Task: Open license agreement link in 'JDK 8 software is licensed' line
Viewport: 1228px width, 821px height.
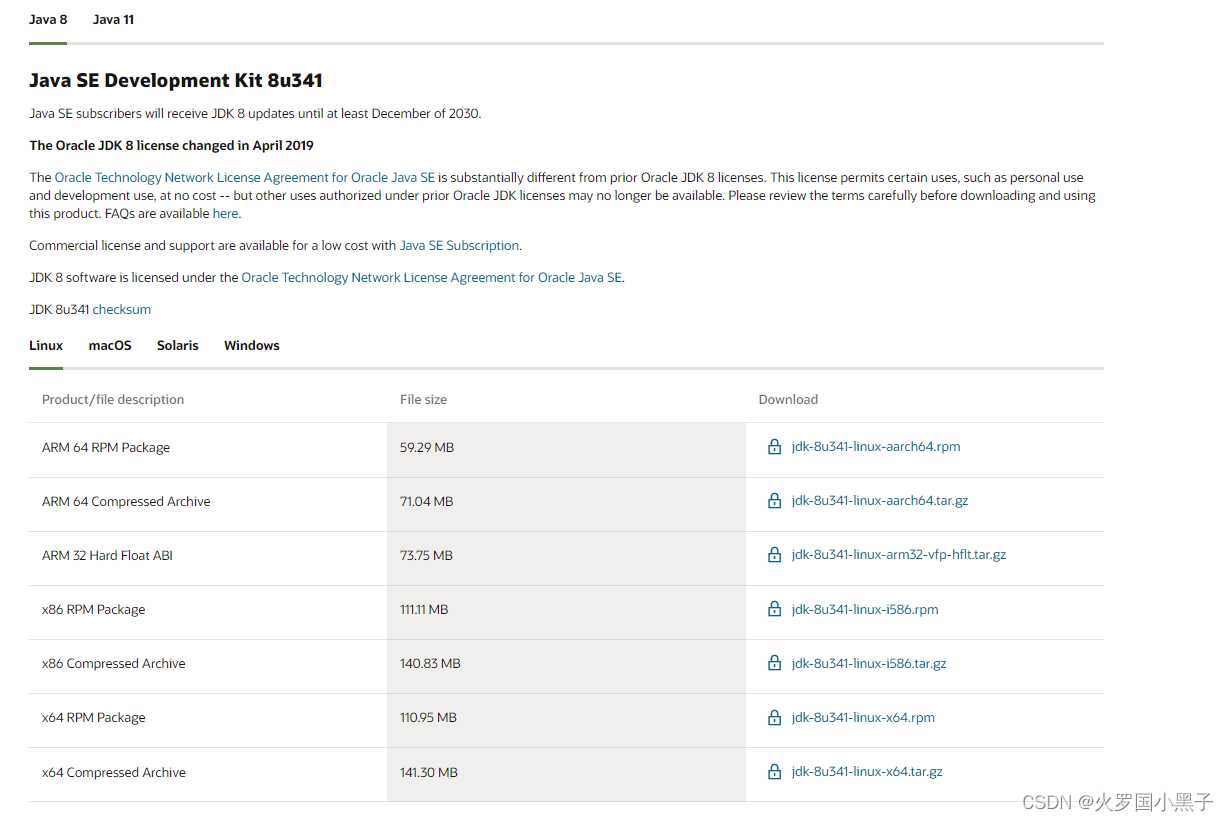Action: (431, 278)
